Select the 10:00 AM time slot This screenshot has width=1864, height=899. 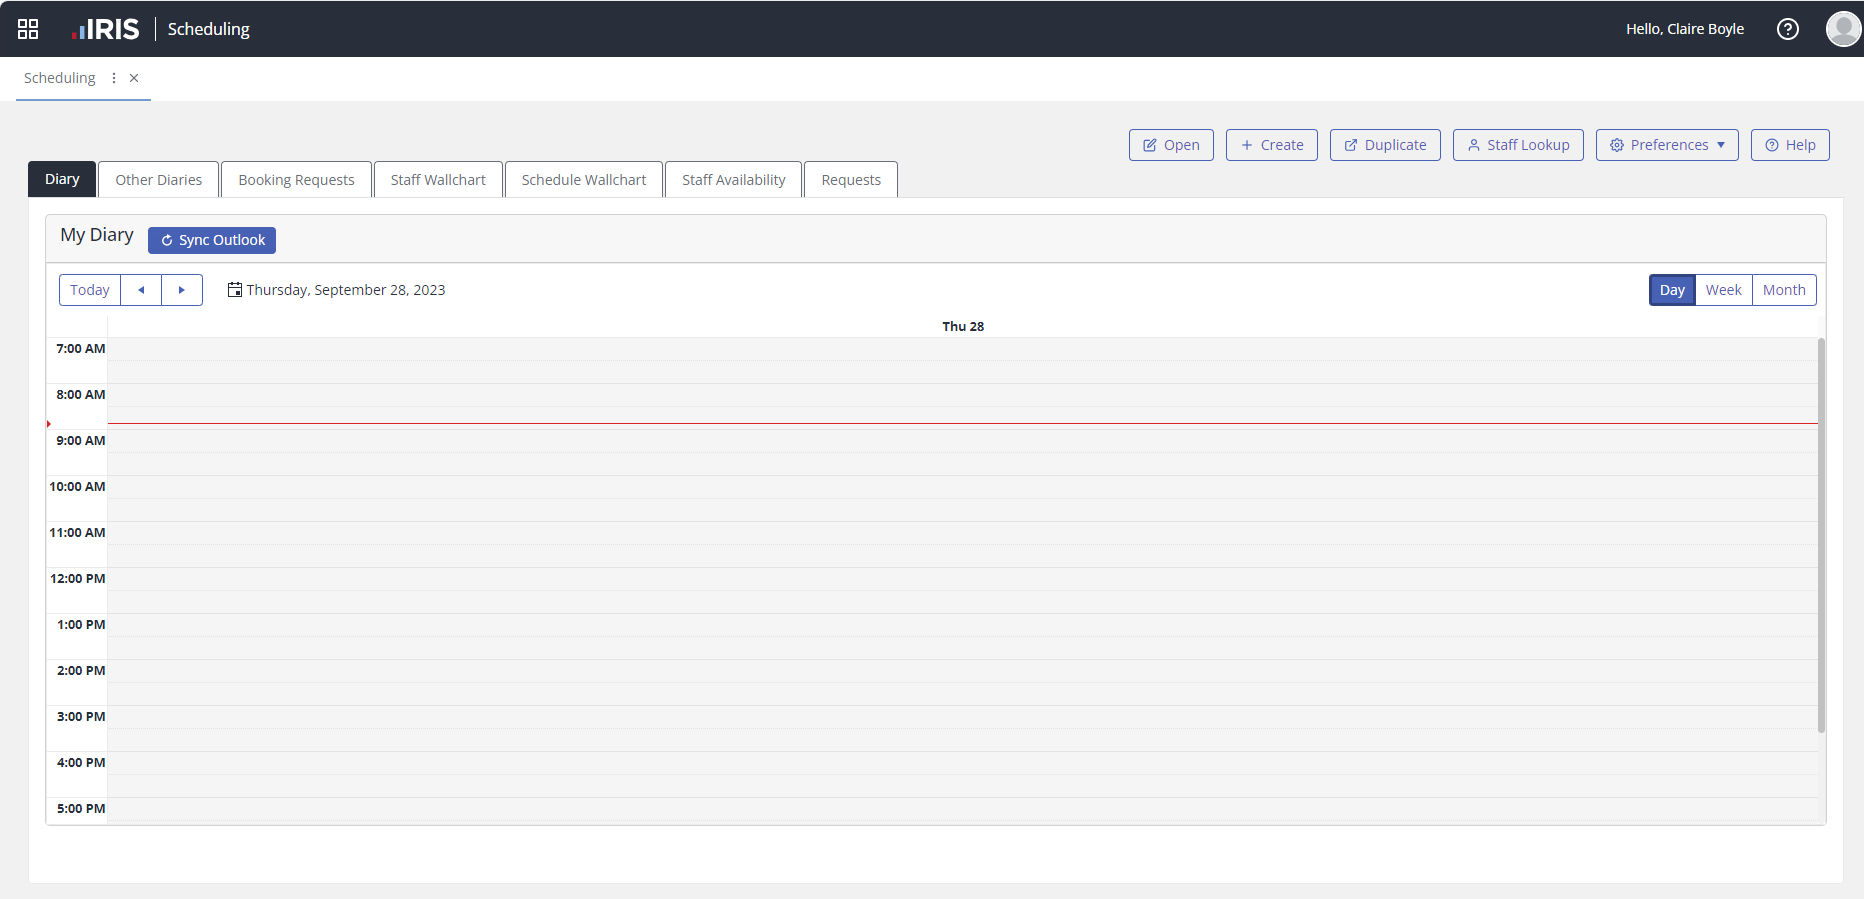(x=962, y=487)
